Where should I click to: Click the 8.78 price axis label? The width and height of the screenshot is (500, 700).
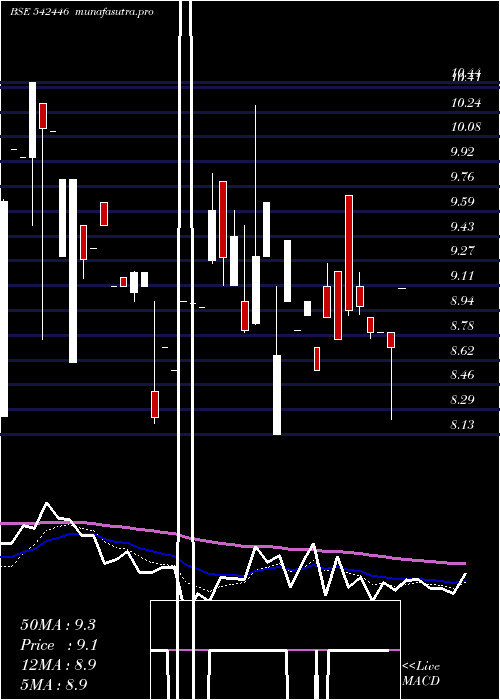coord(462,326)
